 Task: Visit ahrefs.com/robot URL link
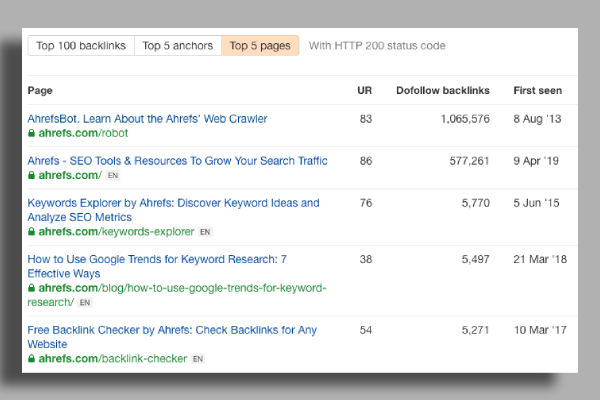pos(83,133)
